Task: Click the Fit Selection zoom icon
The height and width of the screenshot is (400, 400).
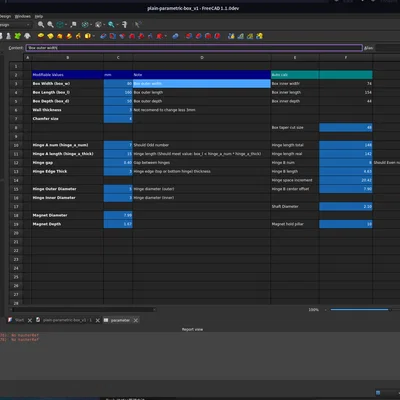Action: pyautogui.click(x=50, y=24)
